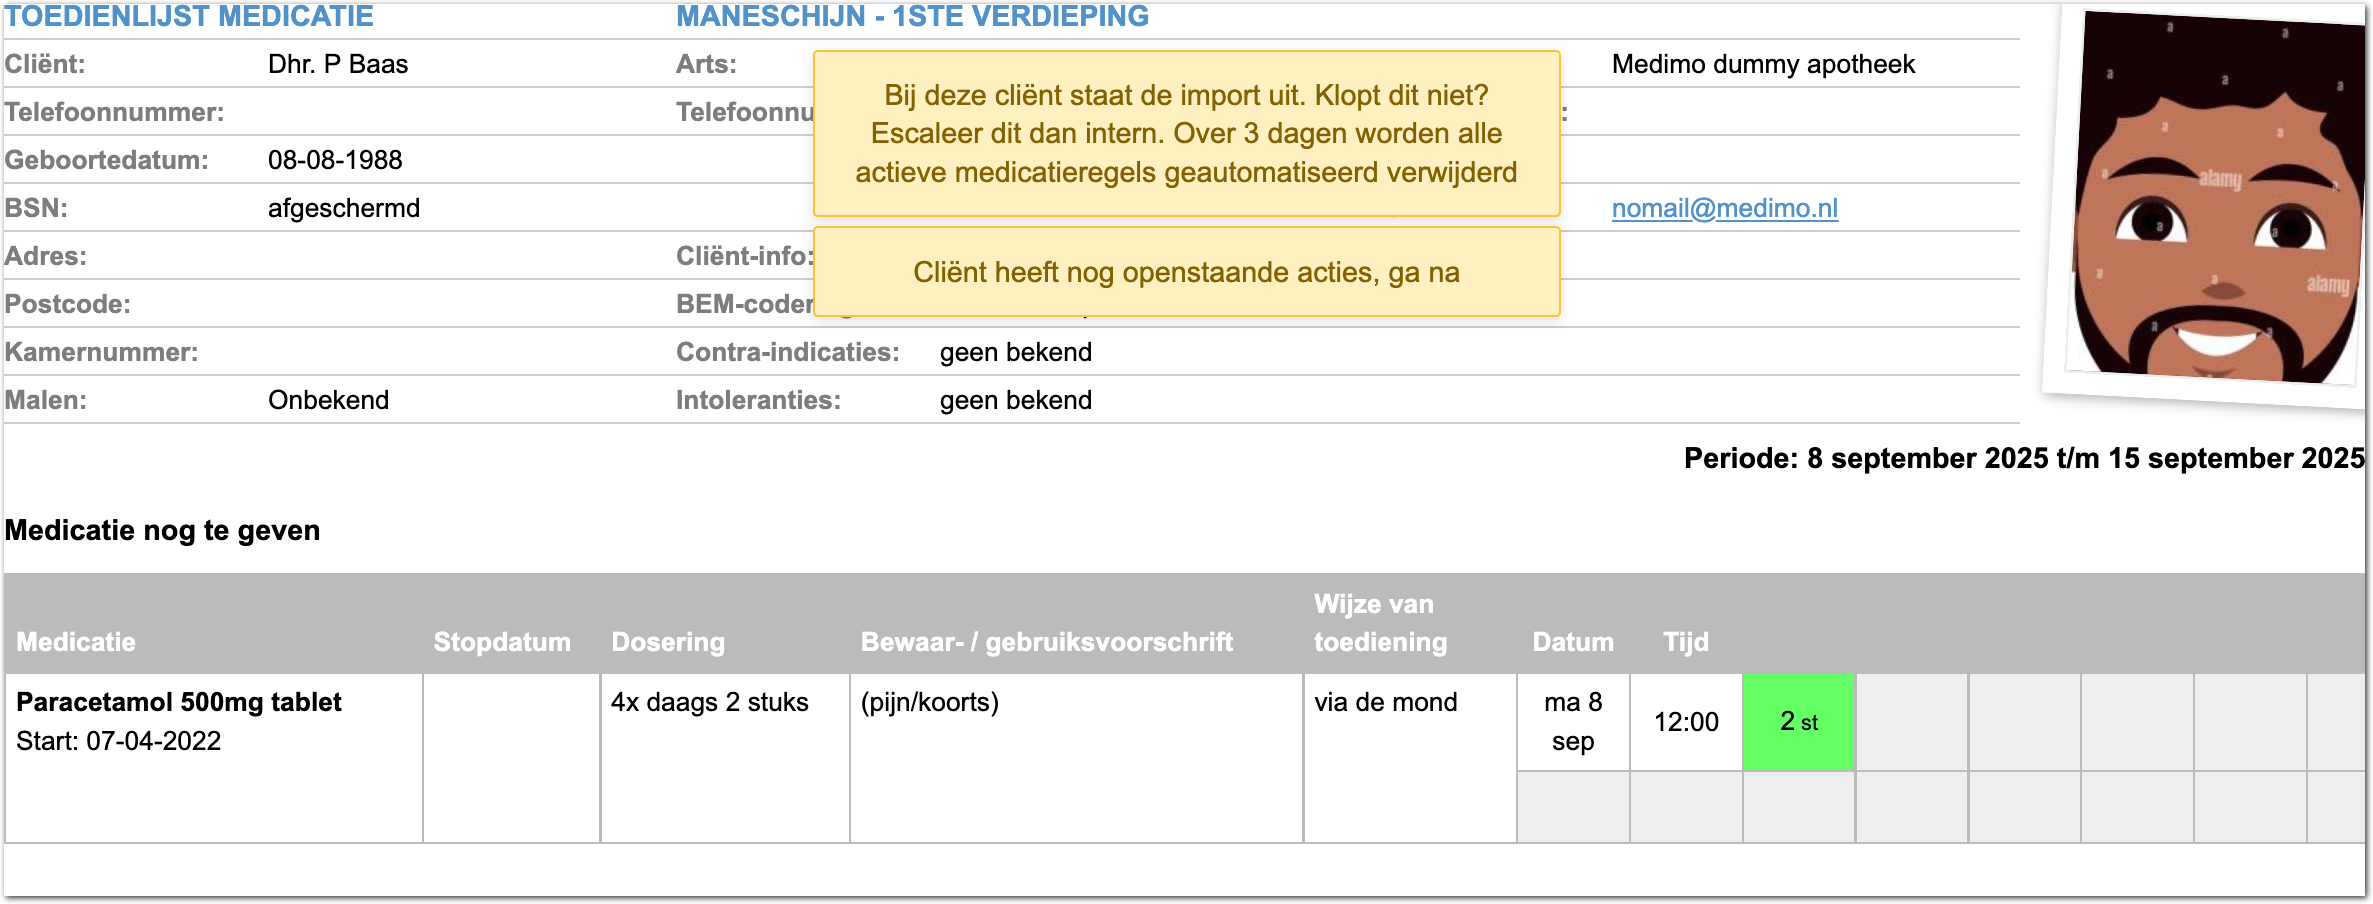
Task: Click the '4x daags 2 stuks' dosage cell
Action: click(x=710, y=702)
